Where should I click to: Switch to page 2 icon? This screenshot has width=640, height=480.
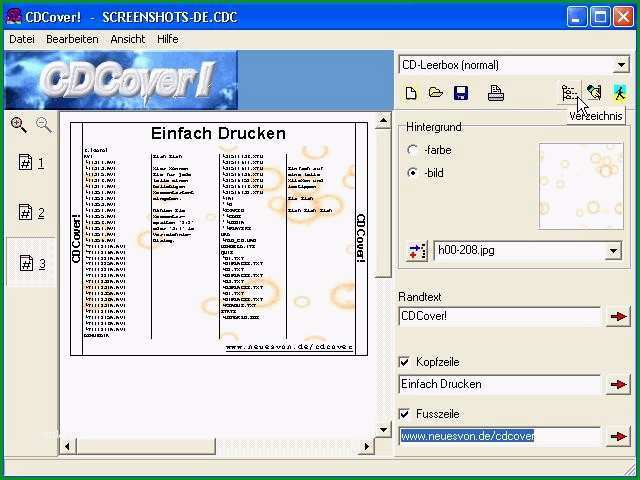(31, 213)
